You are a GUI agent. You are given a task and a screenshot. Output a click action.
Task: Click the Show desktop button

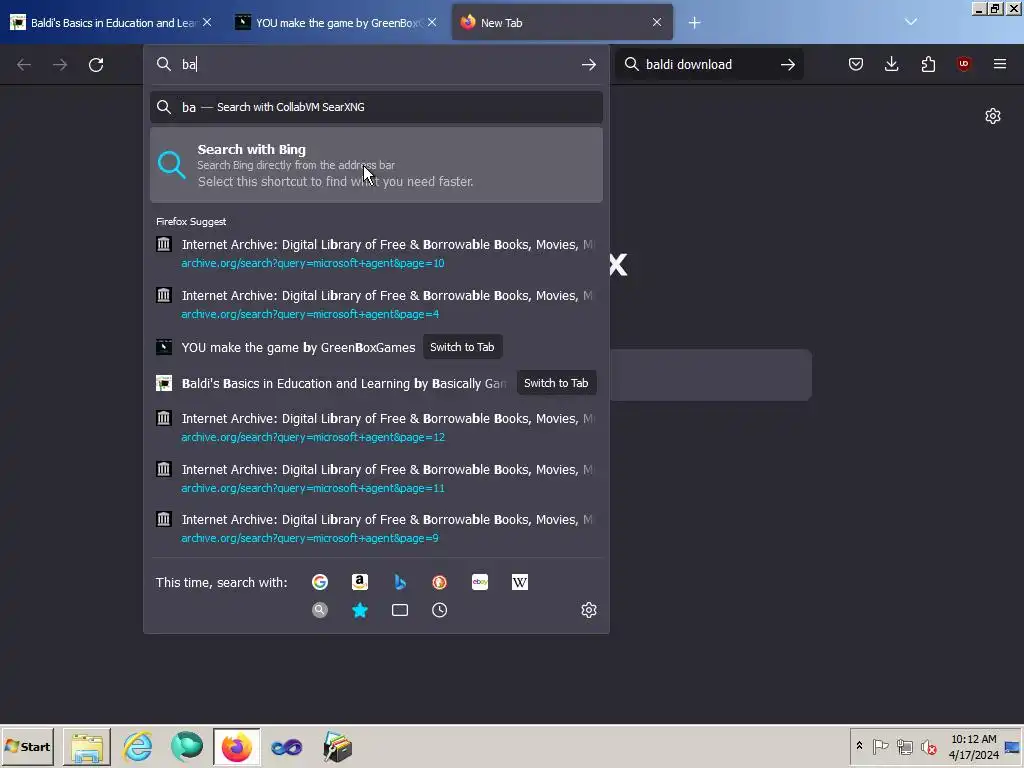1013,746
